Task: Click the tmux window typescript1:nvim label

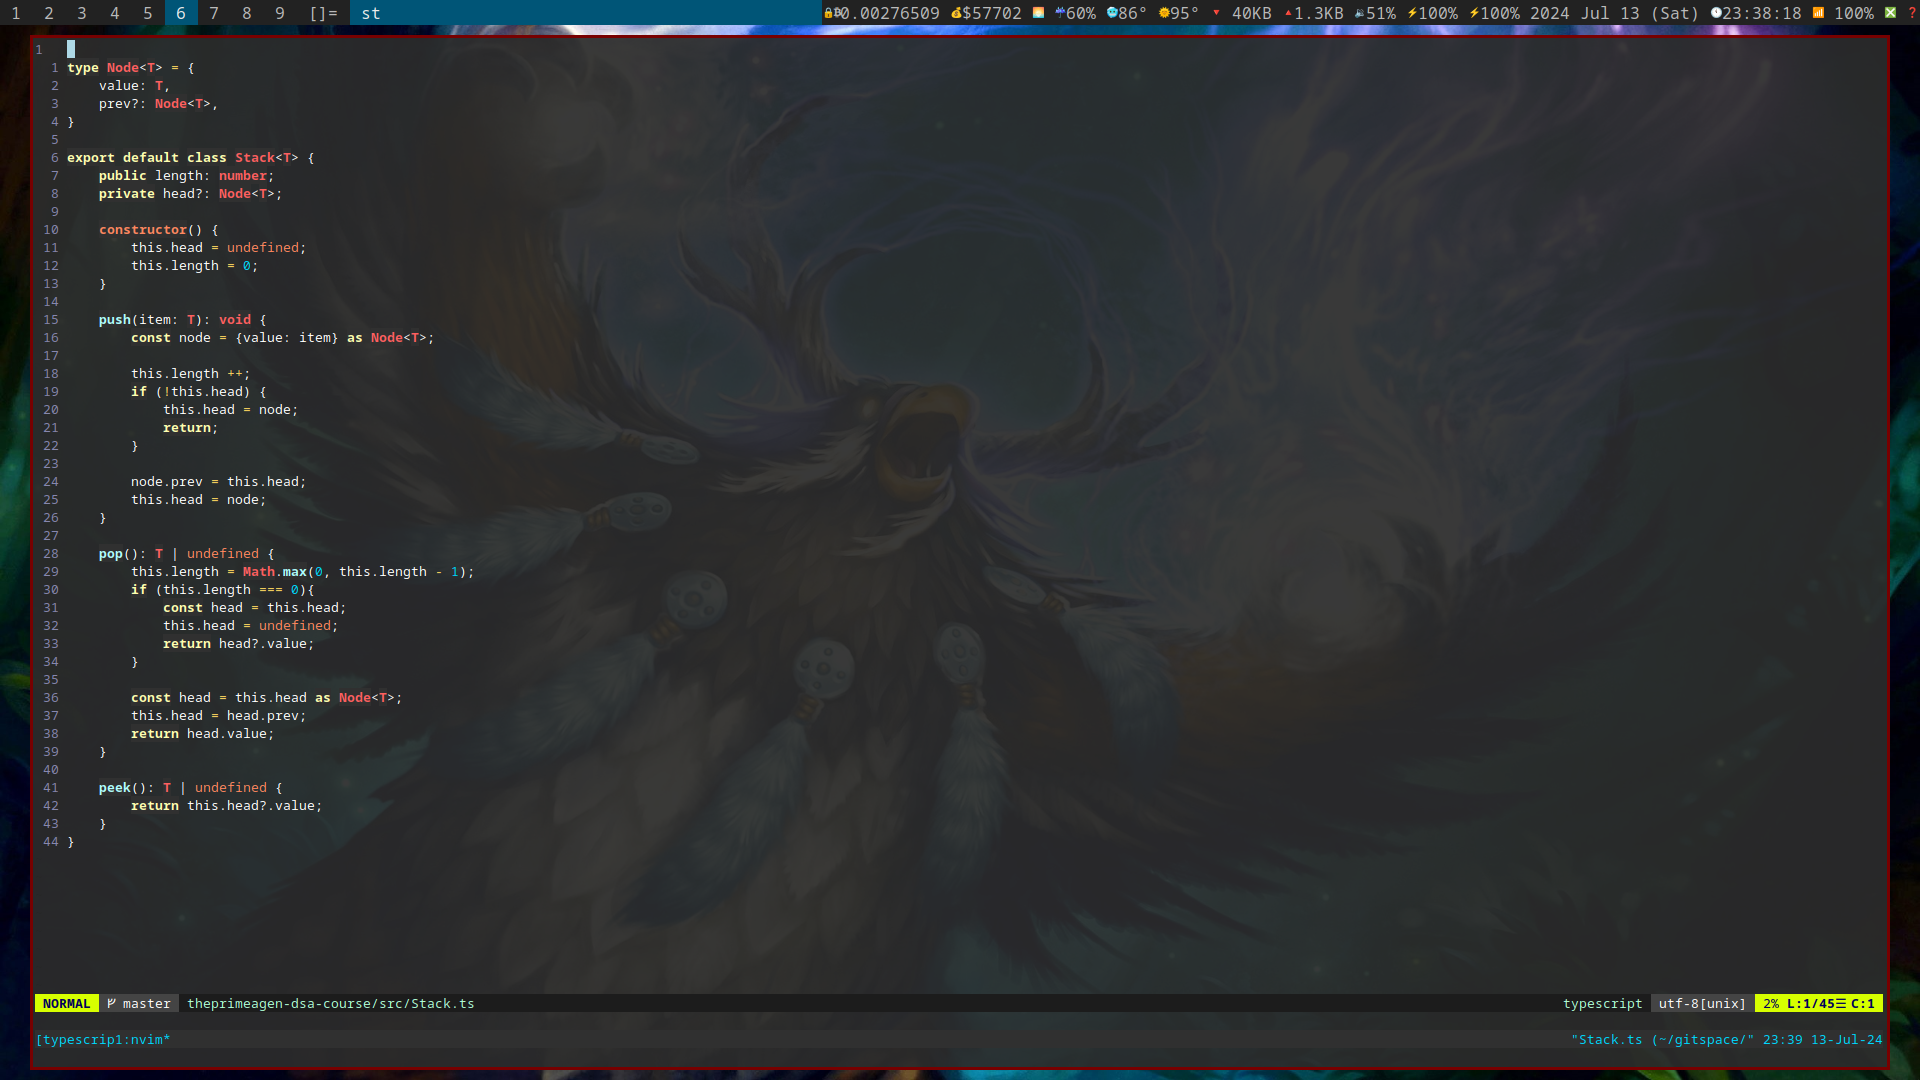Action: (103, 1039)
